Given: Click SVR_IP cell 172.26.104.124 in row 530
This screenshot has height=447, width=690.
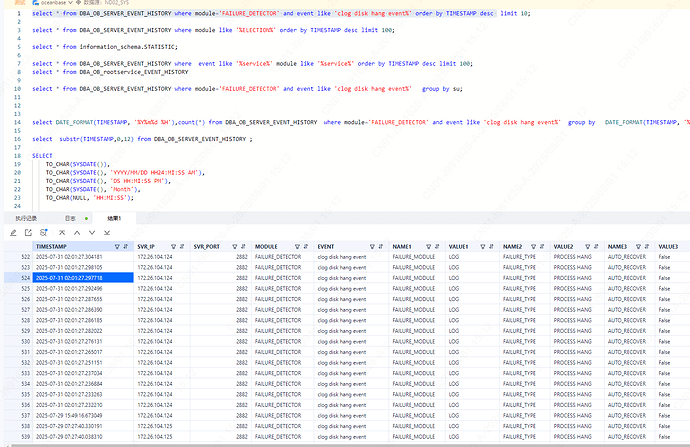Looking at the screenshot, I should [x=162, y=341].
